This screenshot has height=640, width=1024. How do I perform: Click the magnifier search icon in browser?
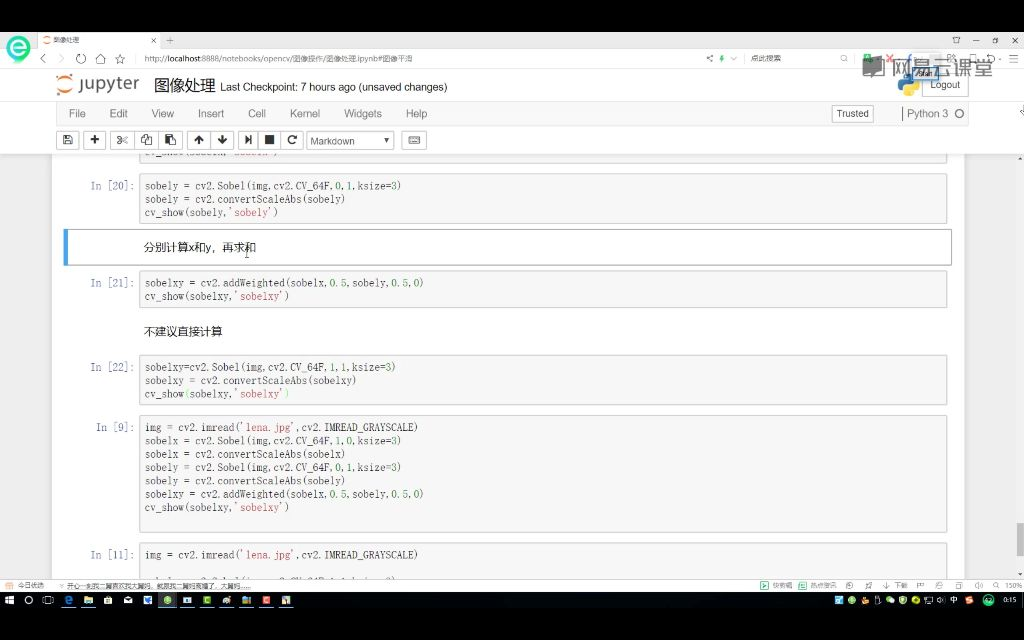[844, 59]
